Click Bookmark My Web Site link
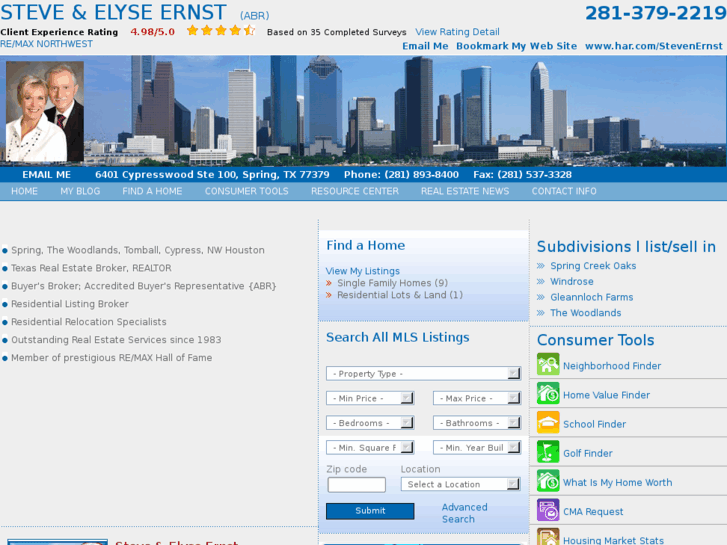727x545 pixels. click(517, 46)
